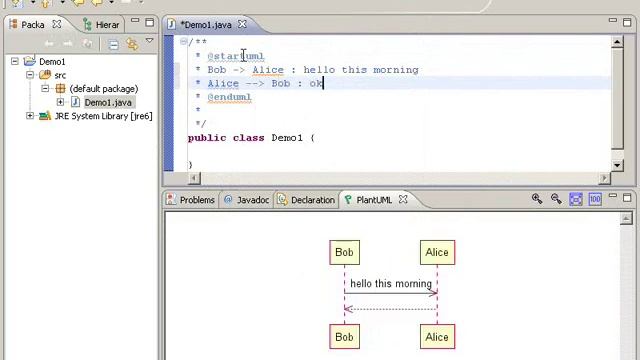Click the top Bob participant box
The width and height of the screenshot is (640, 360).
tap(344, 252)
